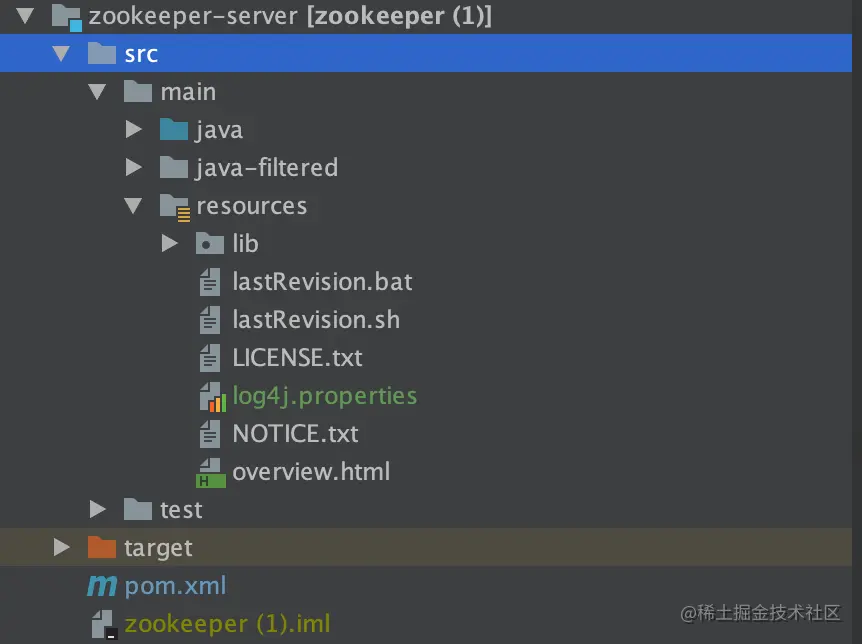
Task: Select the resources folder label
Action: 252,206
